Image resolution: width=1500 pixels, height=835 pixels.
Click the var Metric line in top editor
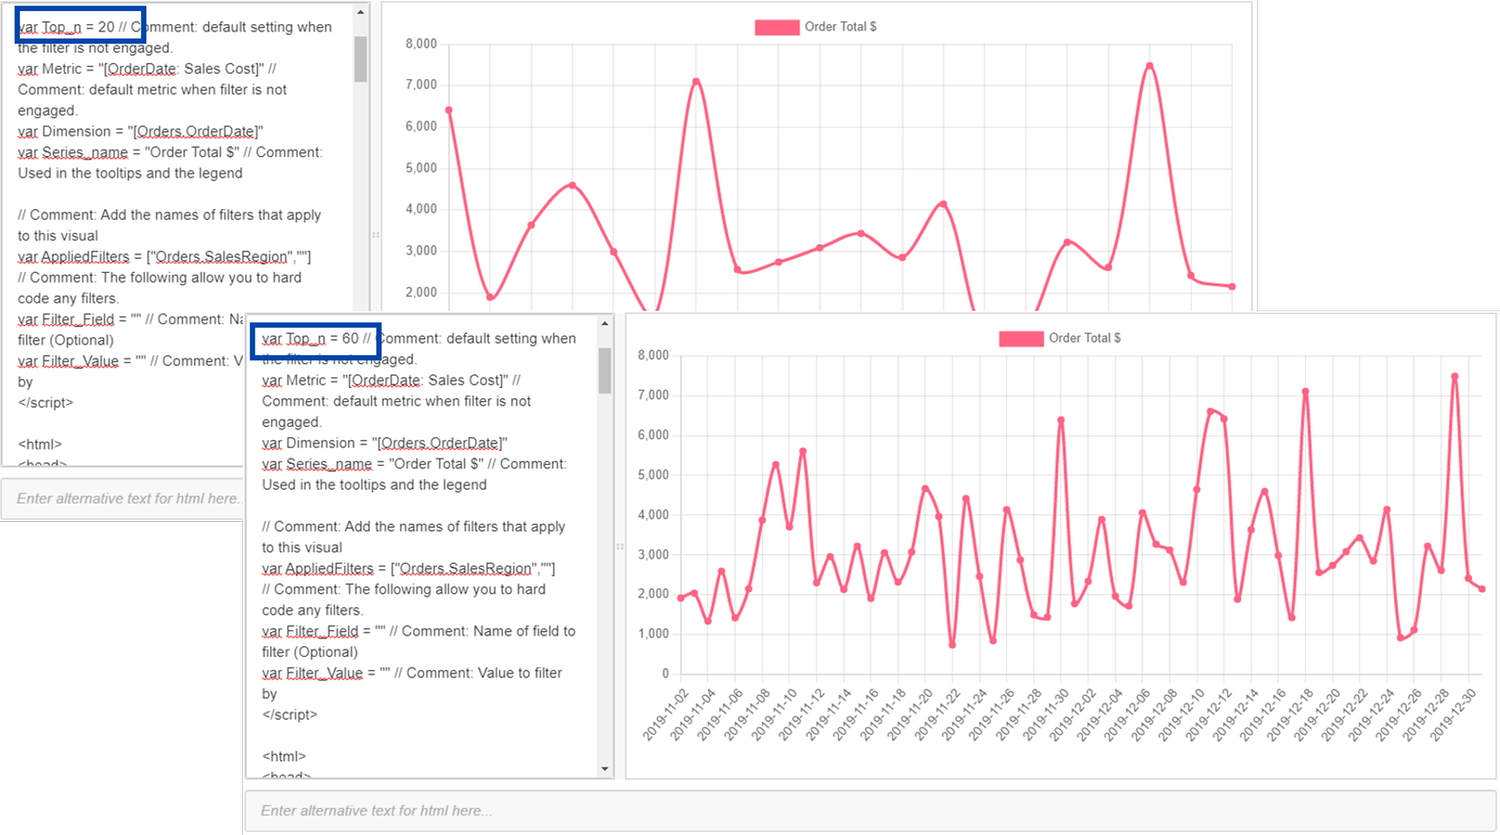150,68
